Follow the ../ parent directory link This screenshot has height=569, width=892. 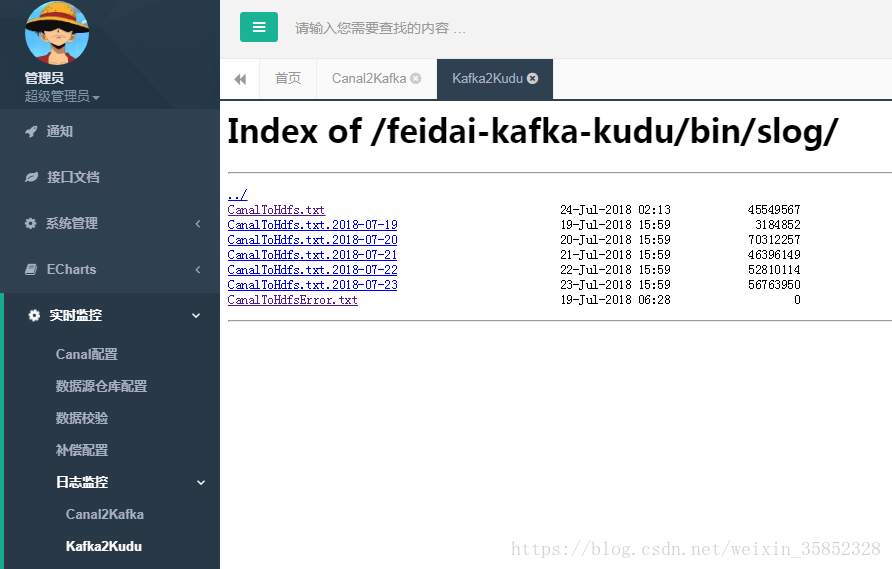(x=237, y=195)
